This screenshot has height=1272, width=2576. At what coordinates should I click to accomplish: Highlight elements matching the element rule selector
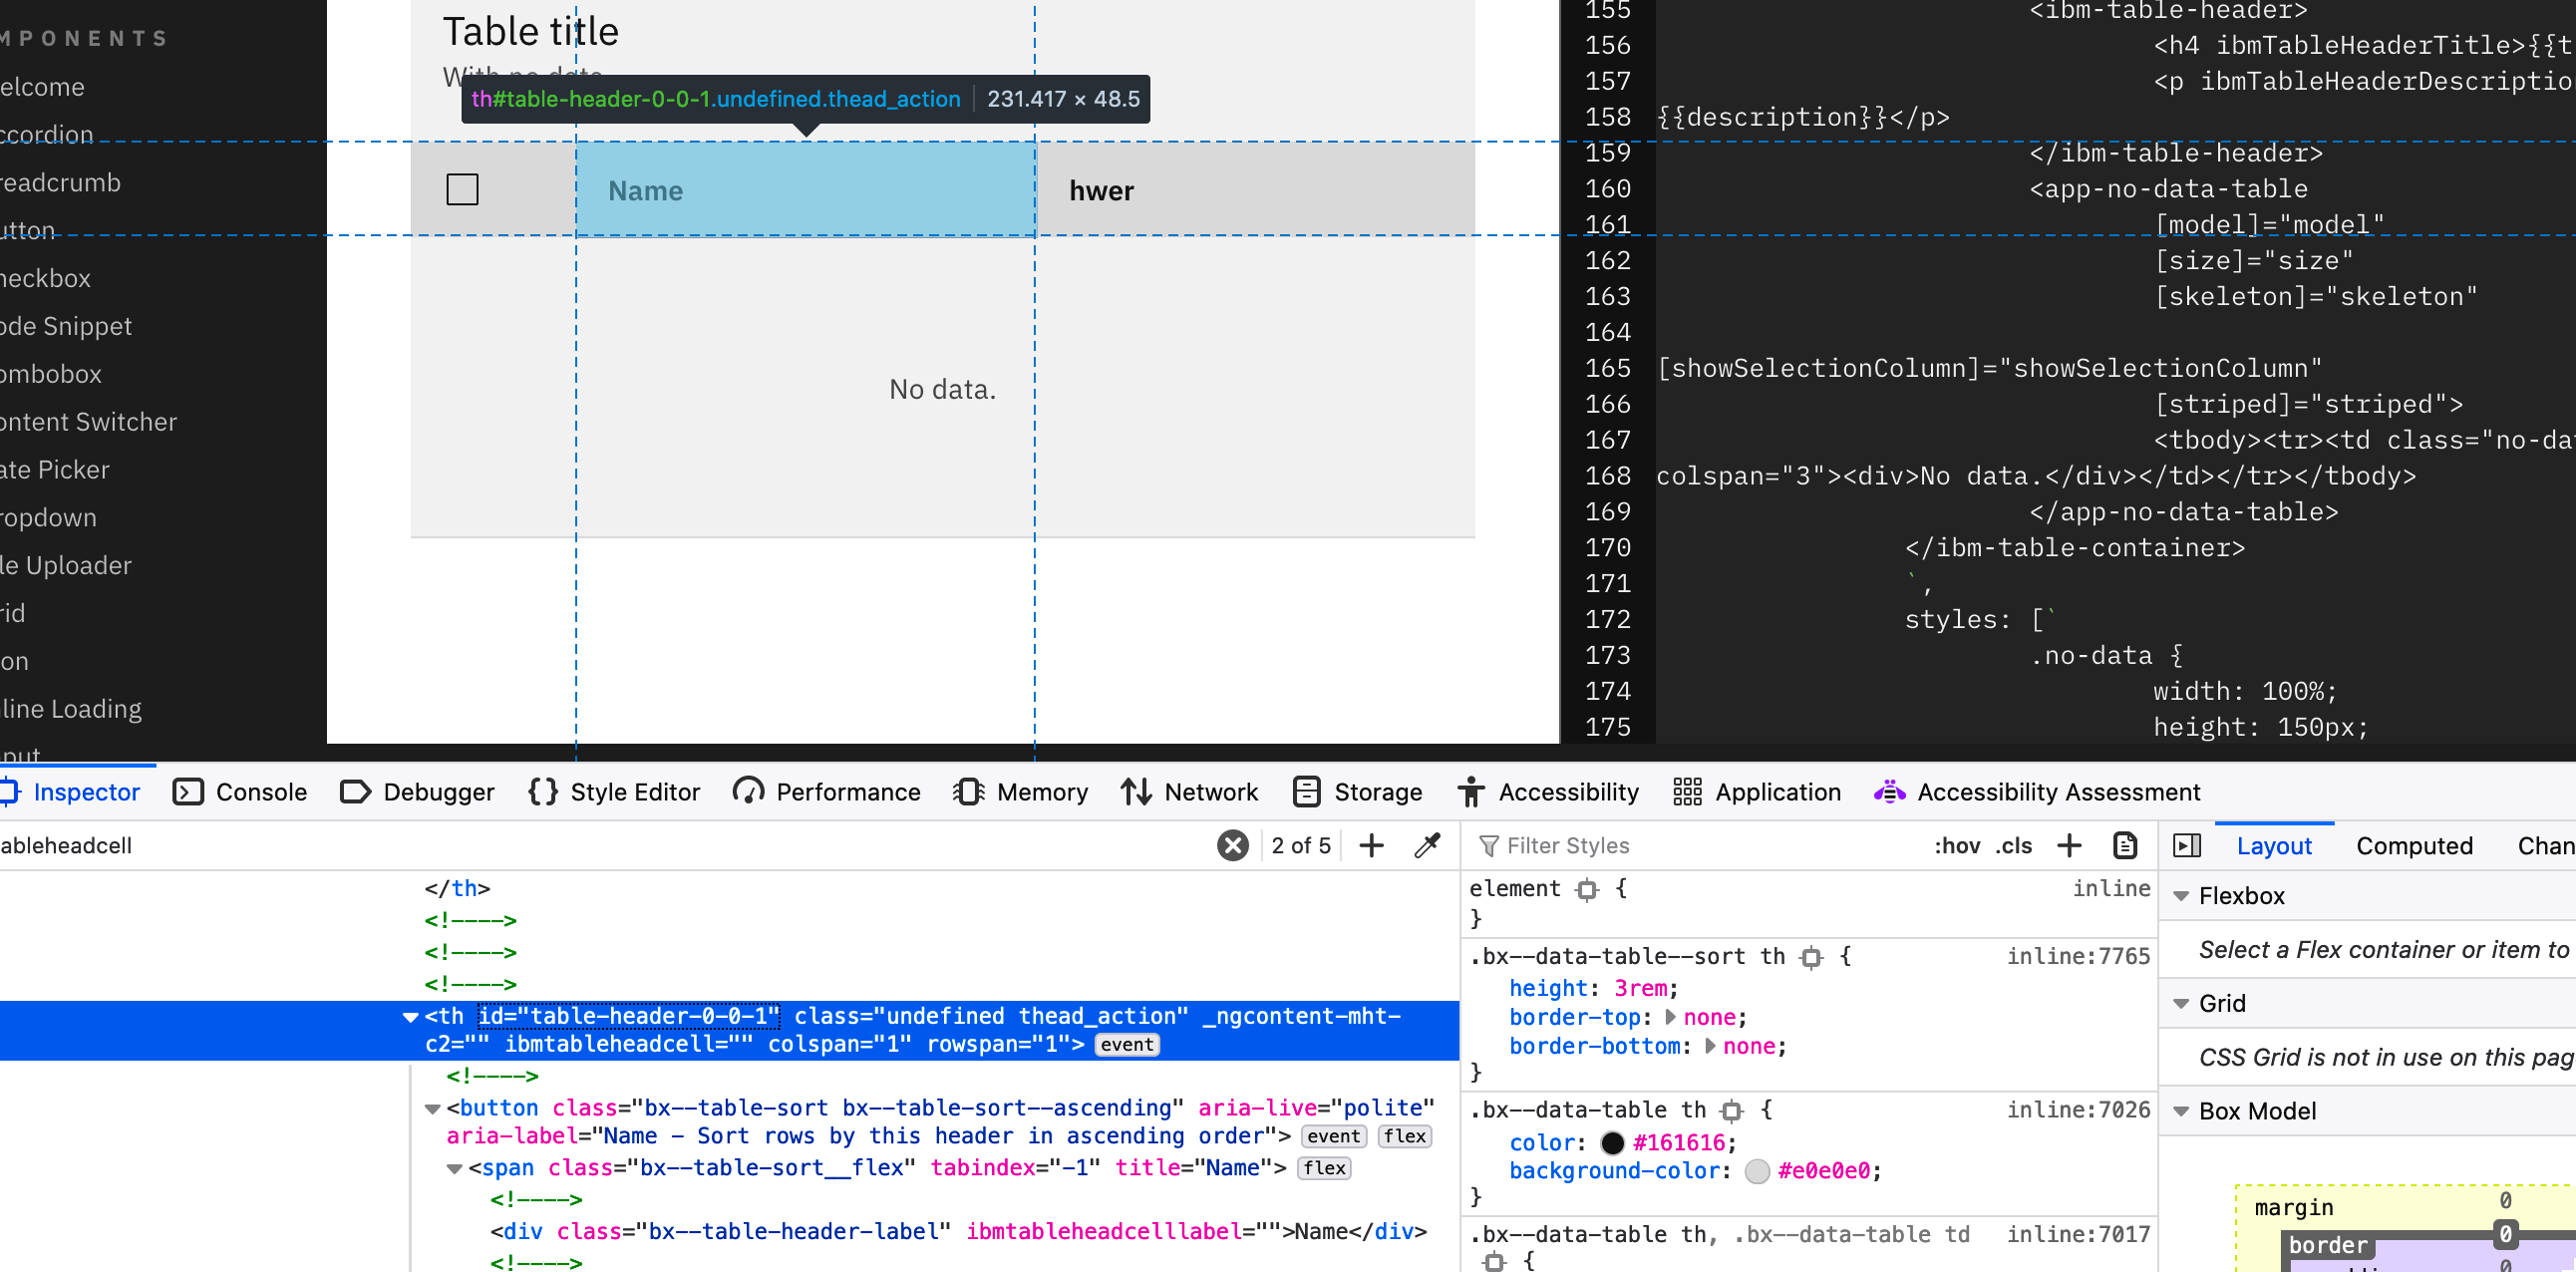click(1586, 890)
